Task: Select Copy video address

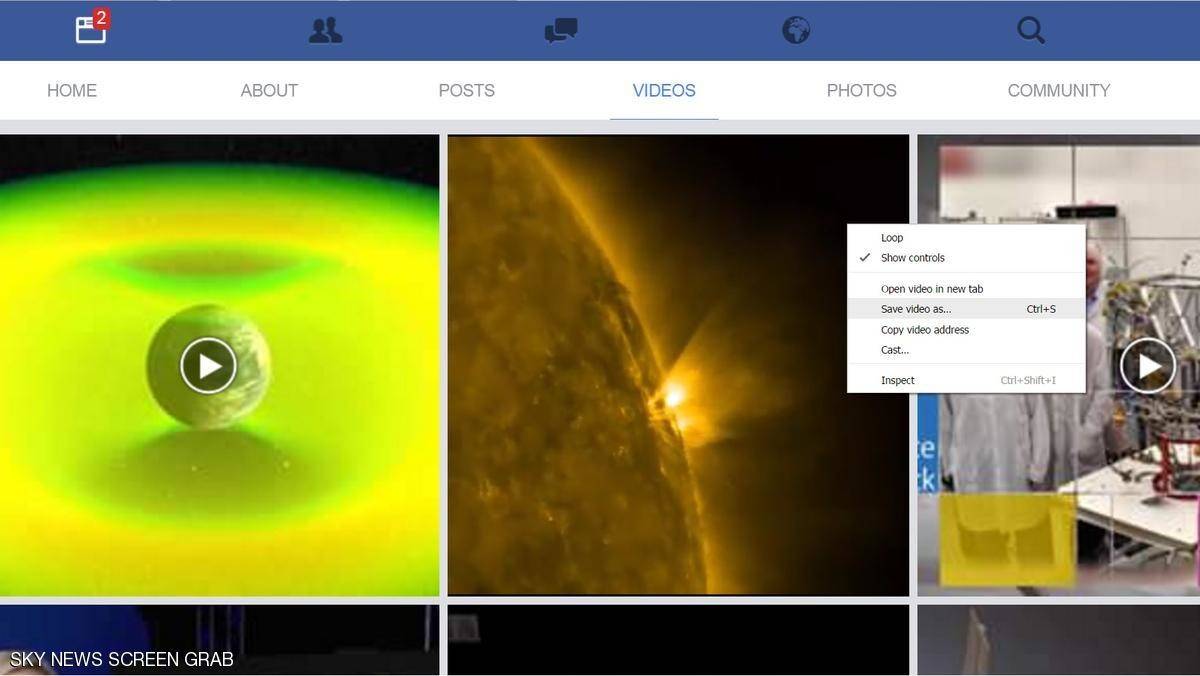Action: [x=966, y=330]
